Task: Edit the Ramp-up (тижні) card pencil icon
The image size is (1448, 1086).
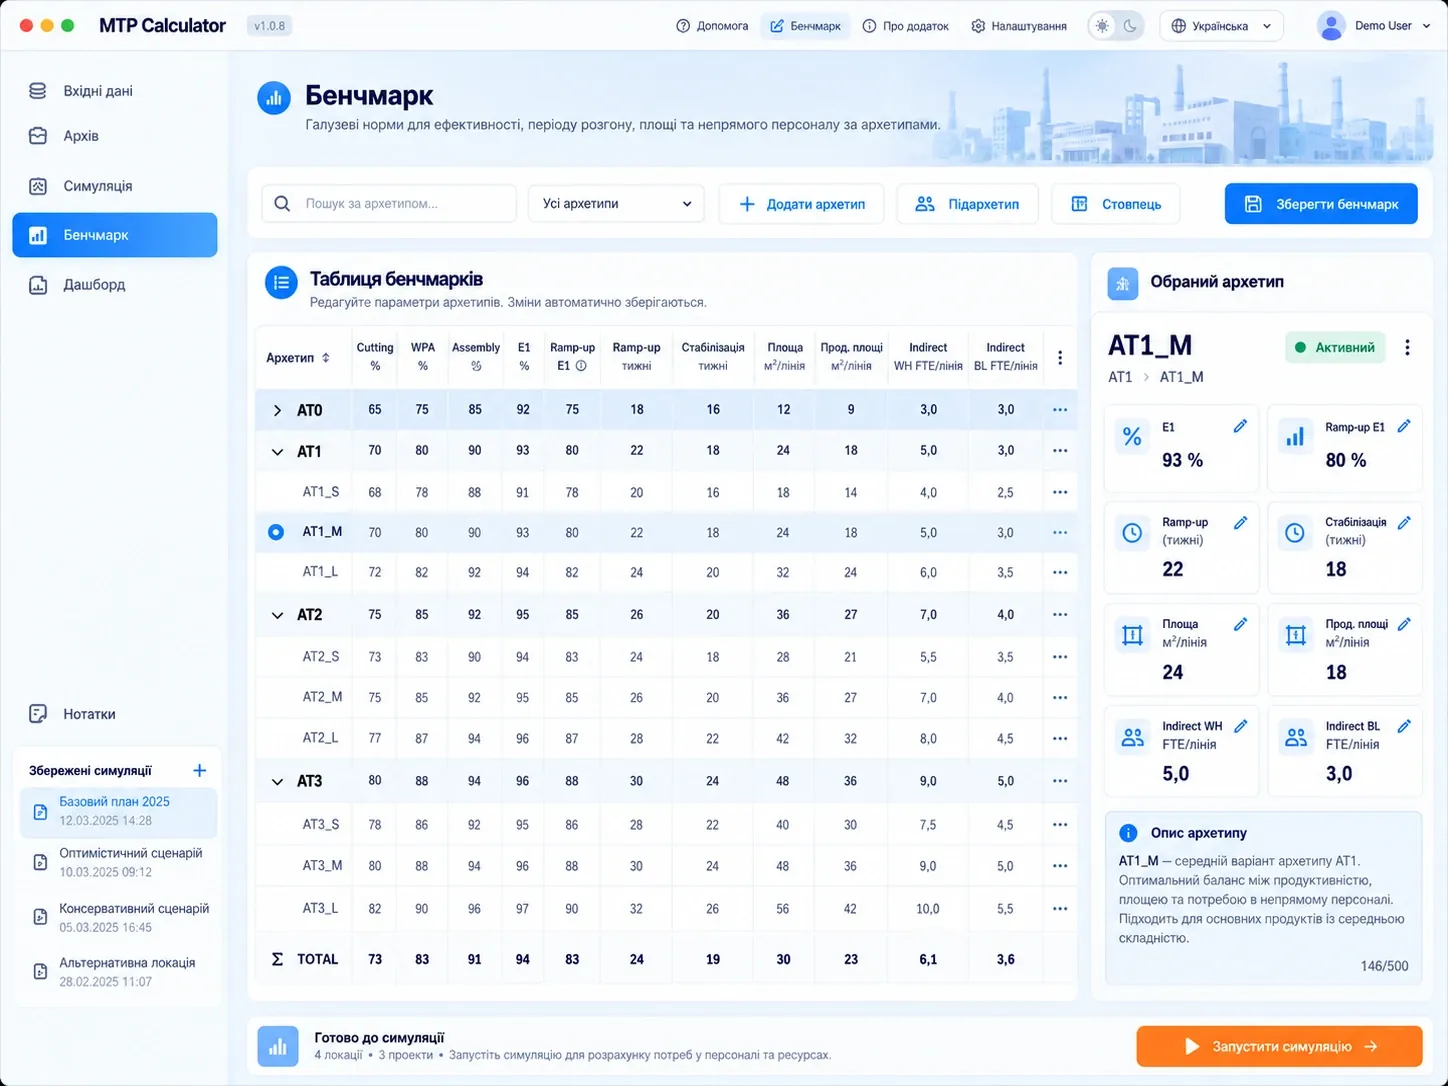Action: point(1240,522)
